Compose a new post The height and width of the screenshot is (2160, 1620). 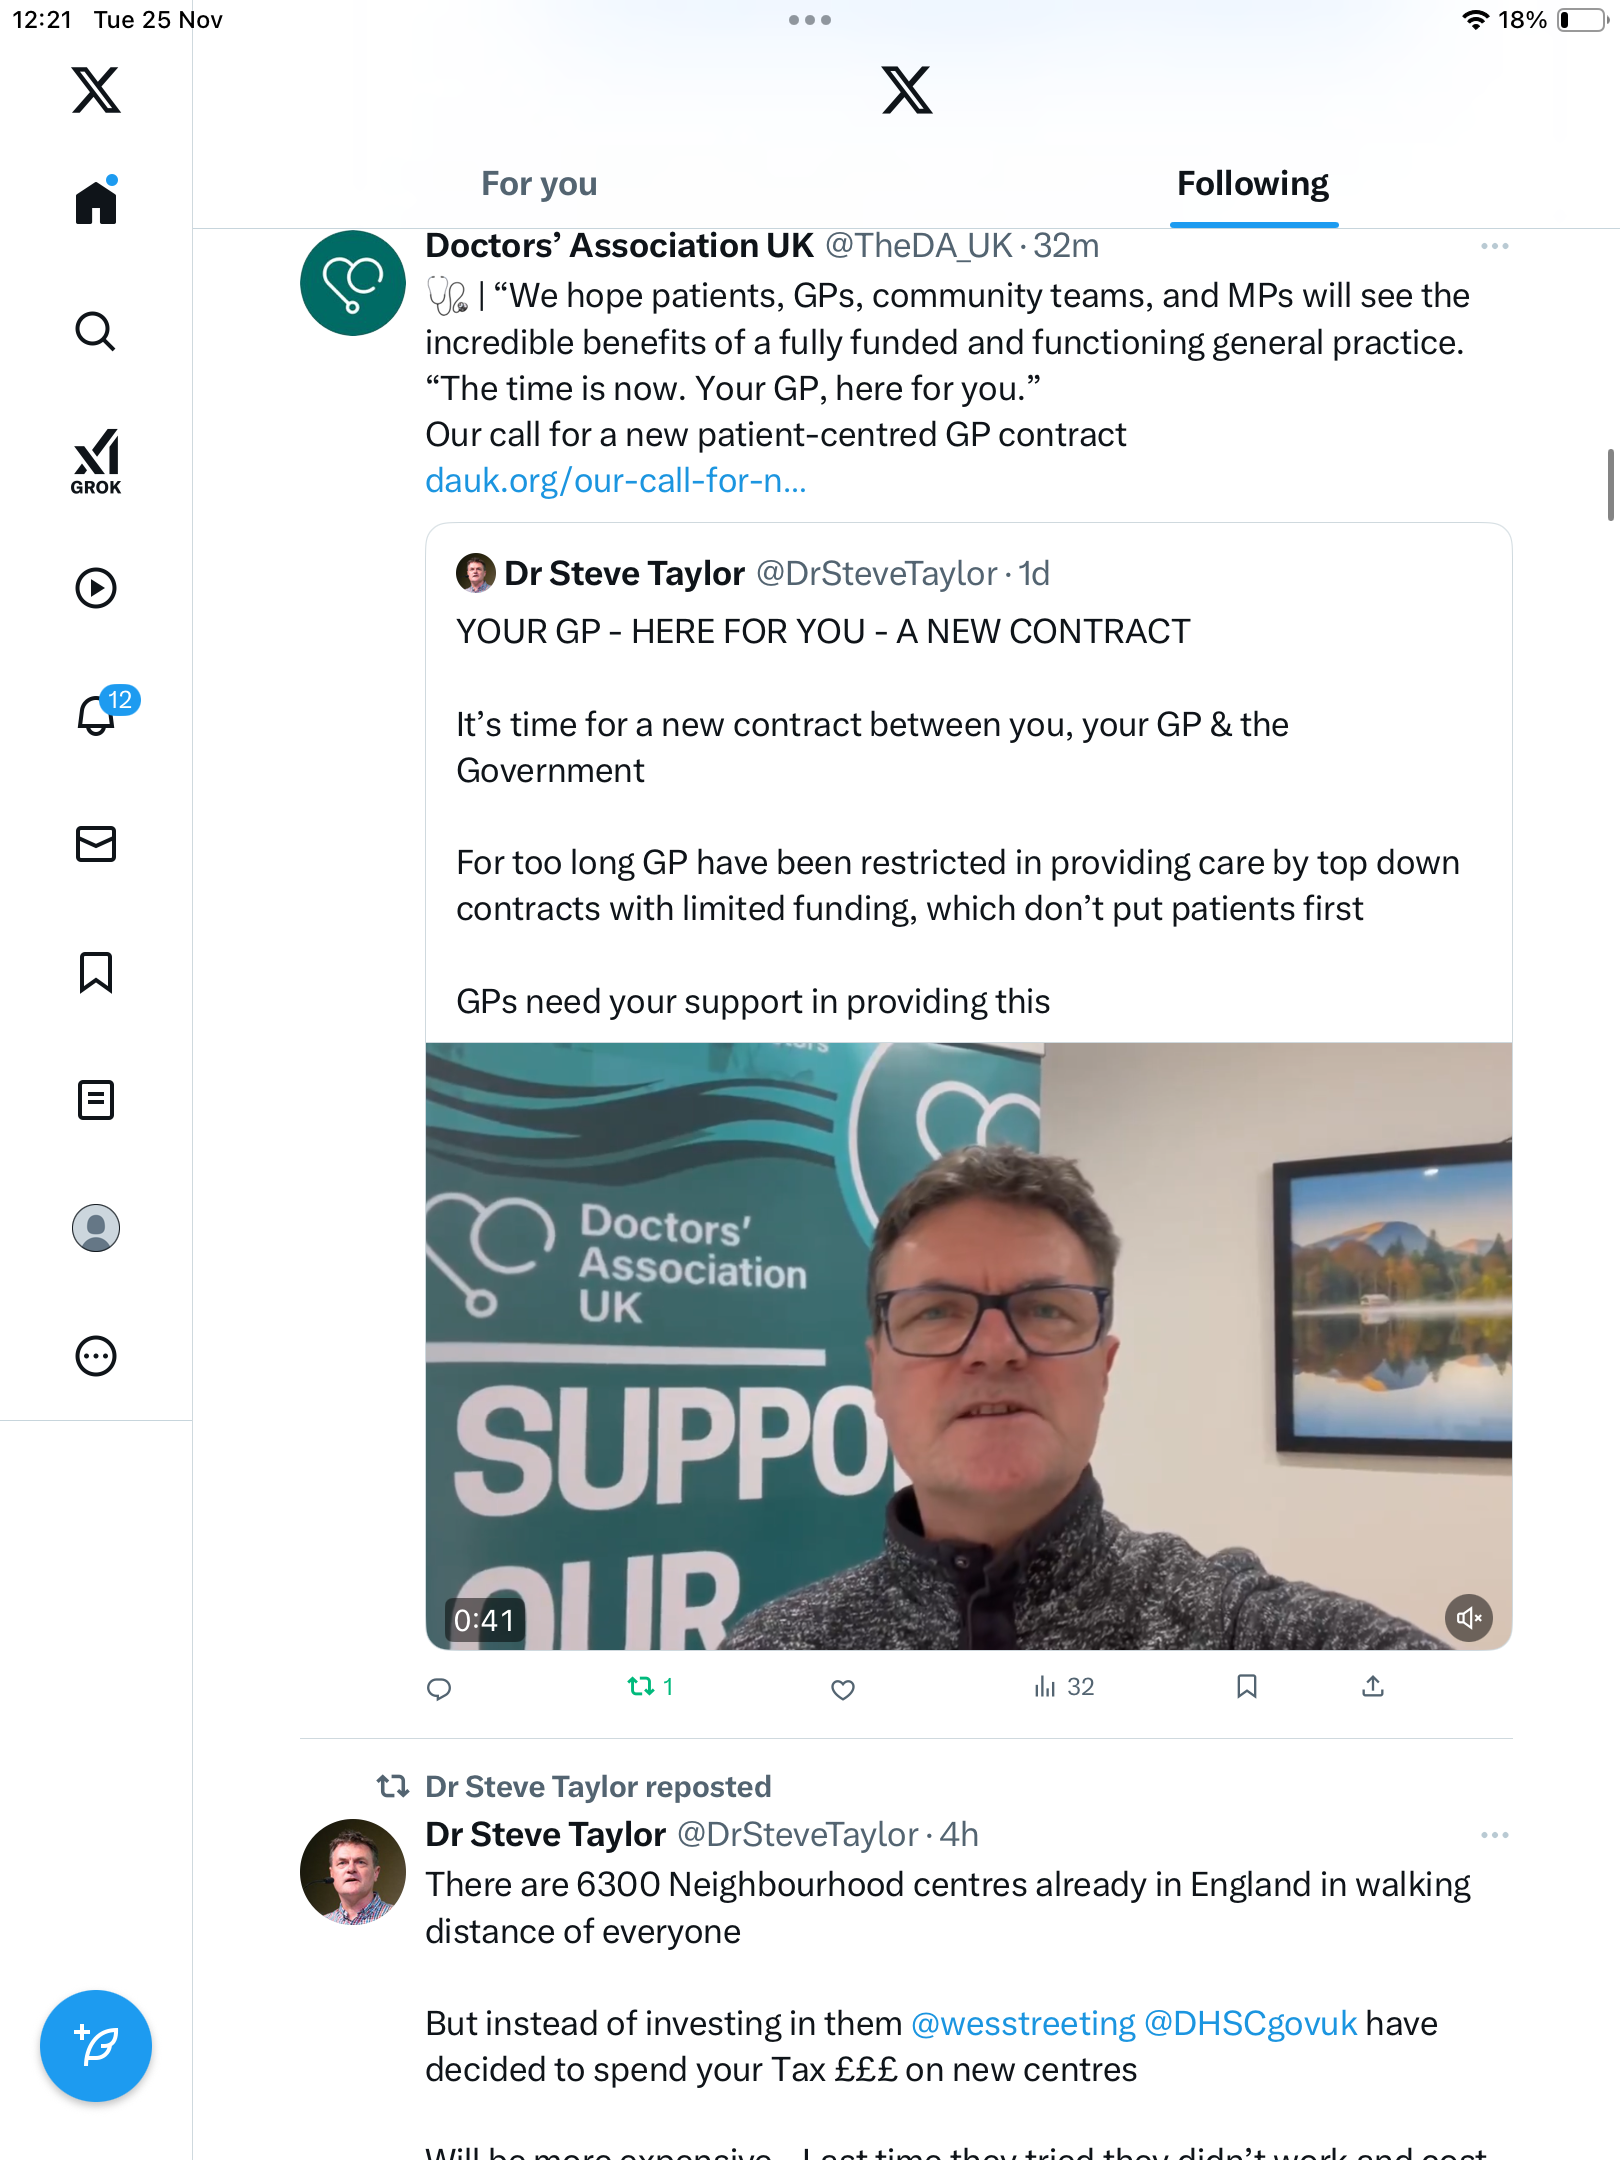coord(96,2046)
